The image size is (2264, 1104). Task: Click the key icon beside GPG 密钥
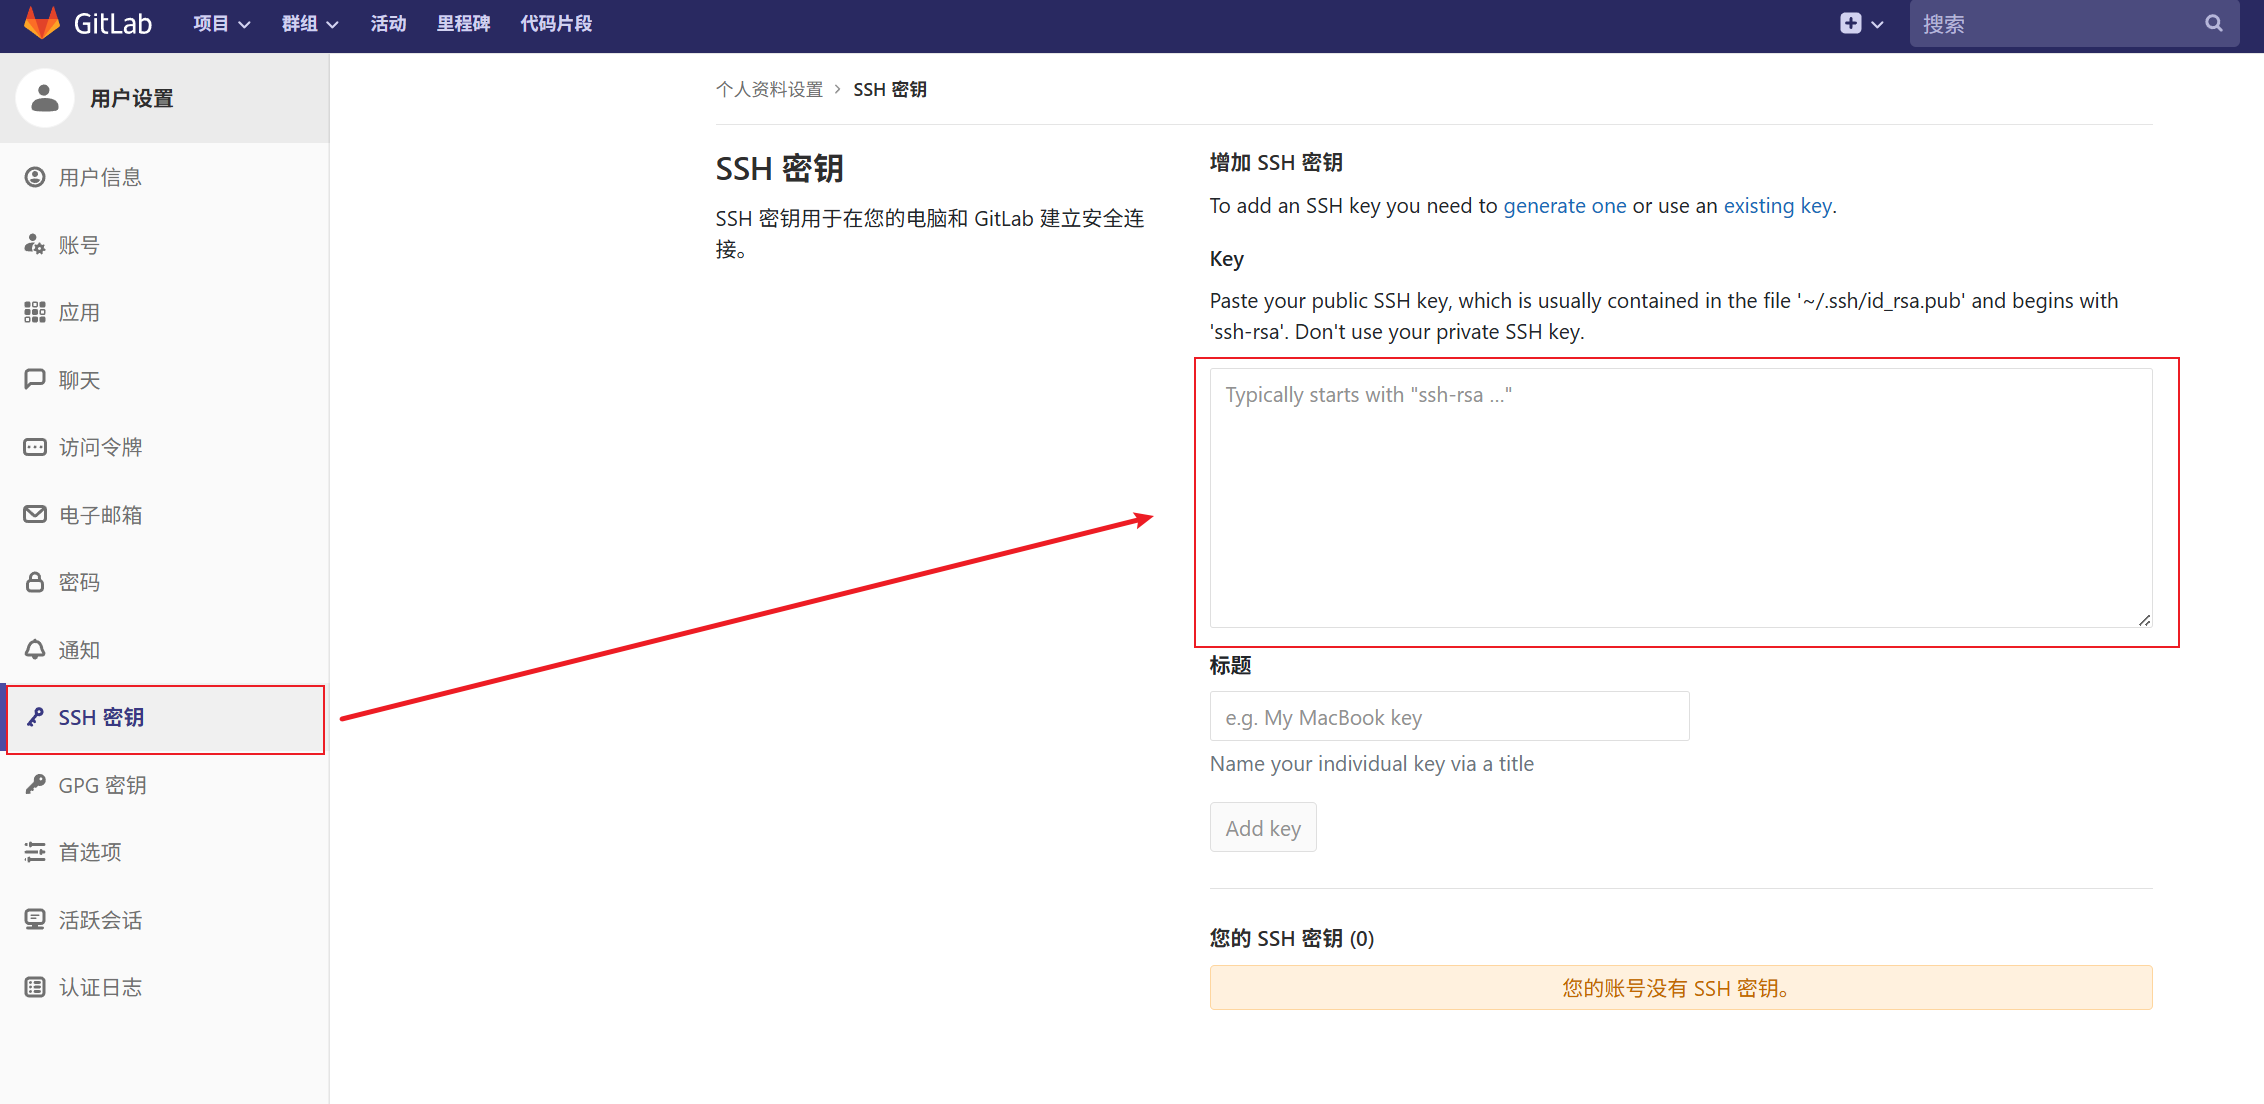coord(35,785)
